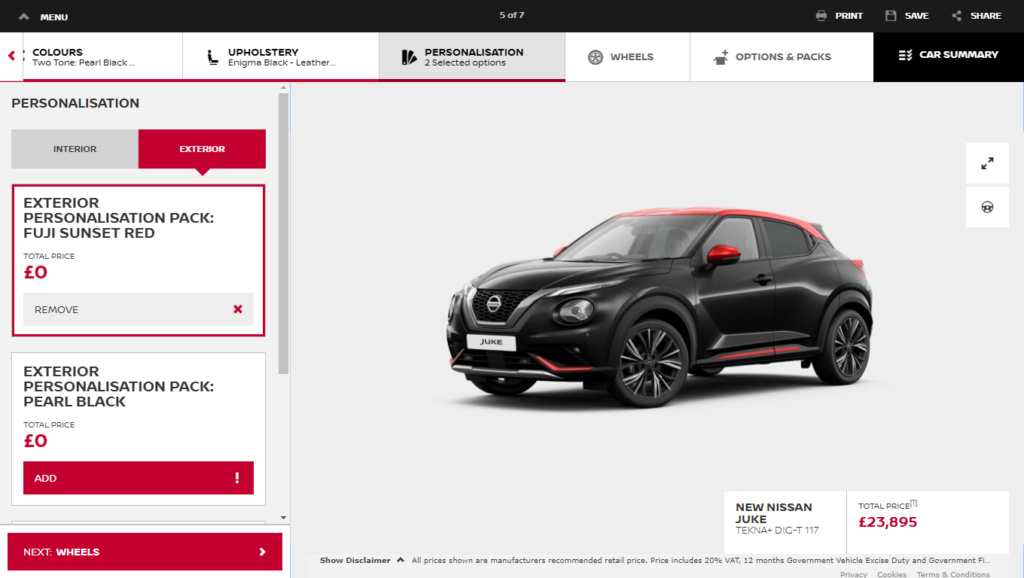
Task: Click the personalisation panel scrollbar thumb
Action: pos(283,233)
